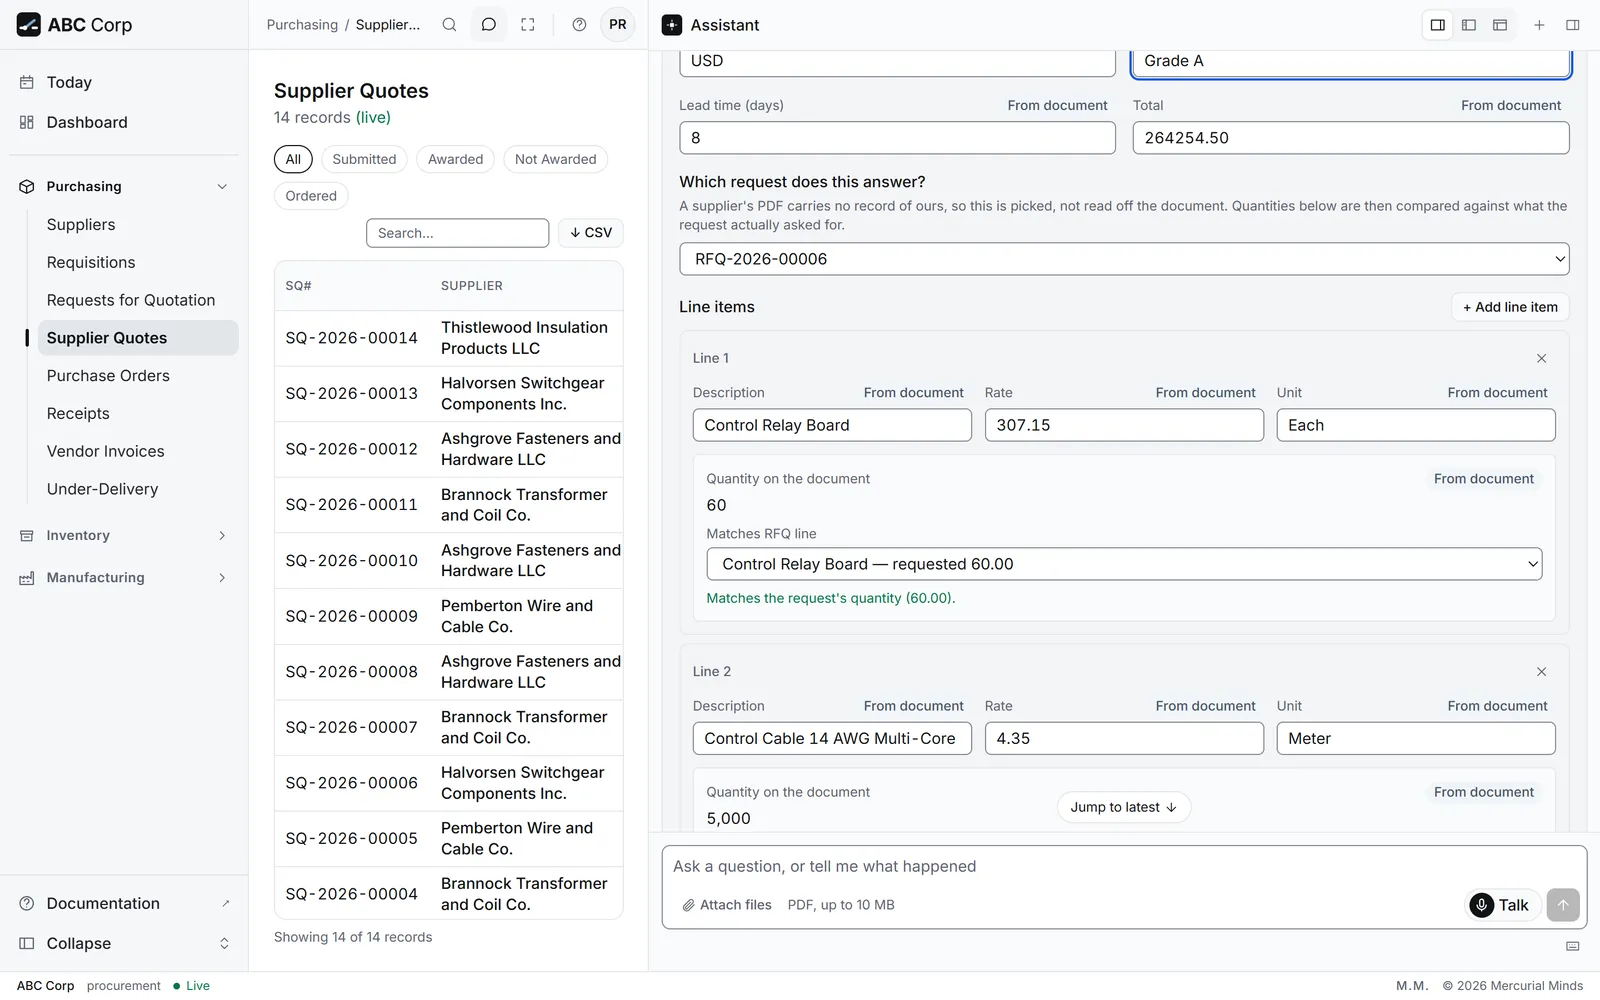Image resolution: width=1600 pixels, height=1000 pixels.
Task: Filter quotes by Submitted
Action: [364, 159]
